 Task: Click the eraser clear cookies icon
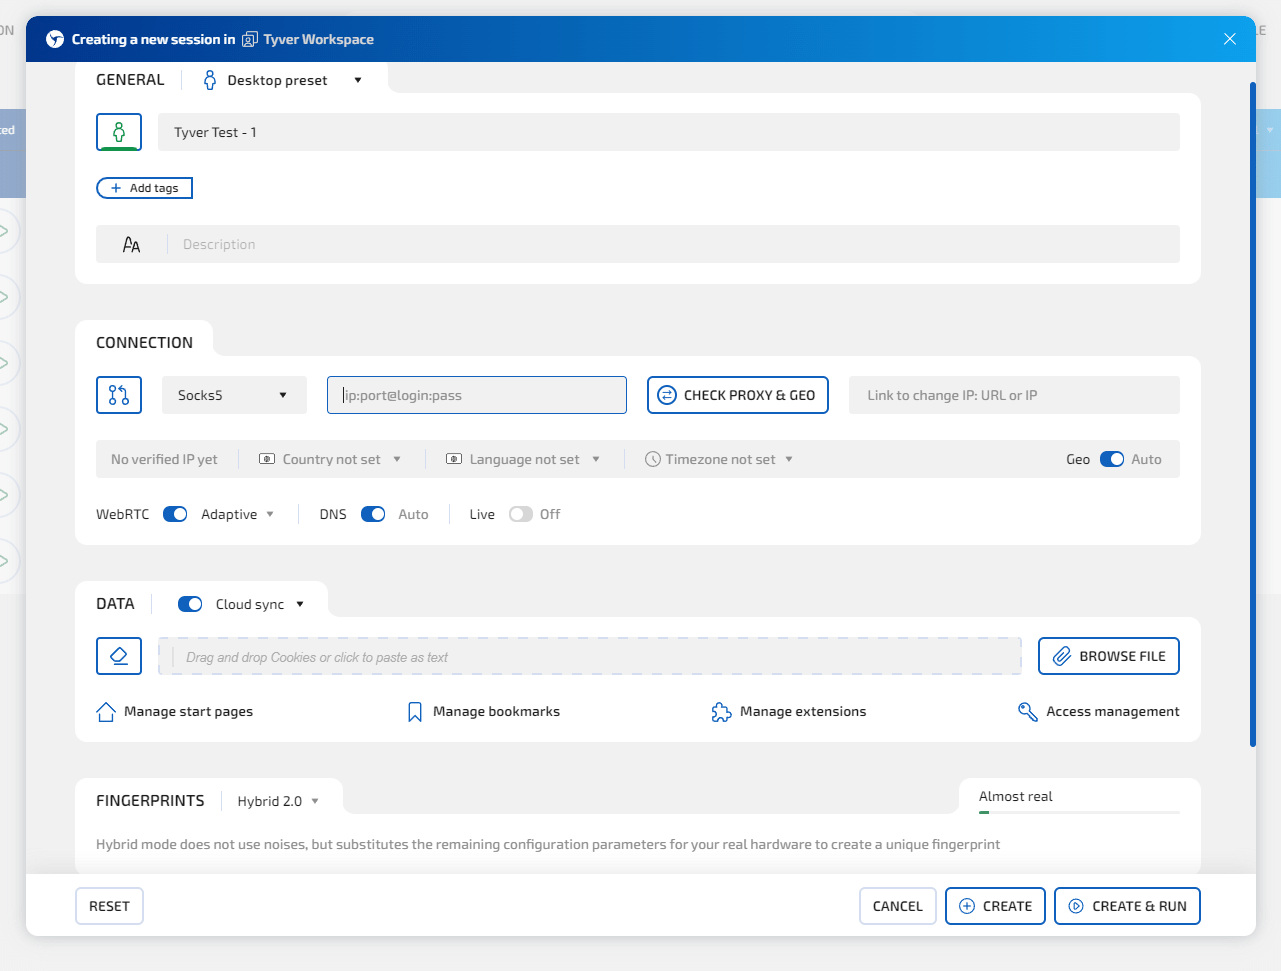pyautogui.click(x=119, y=656)
